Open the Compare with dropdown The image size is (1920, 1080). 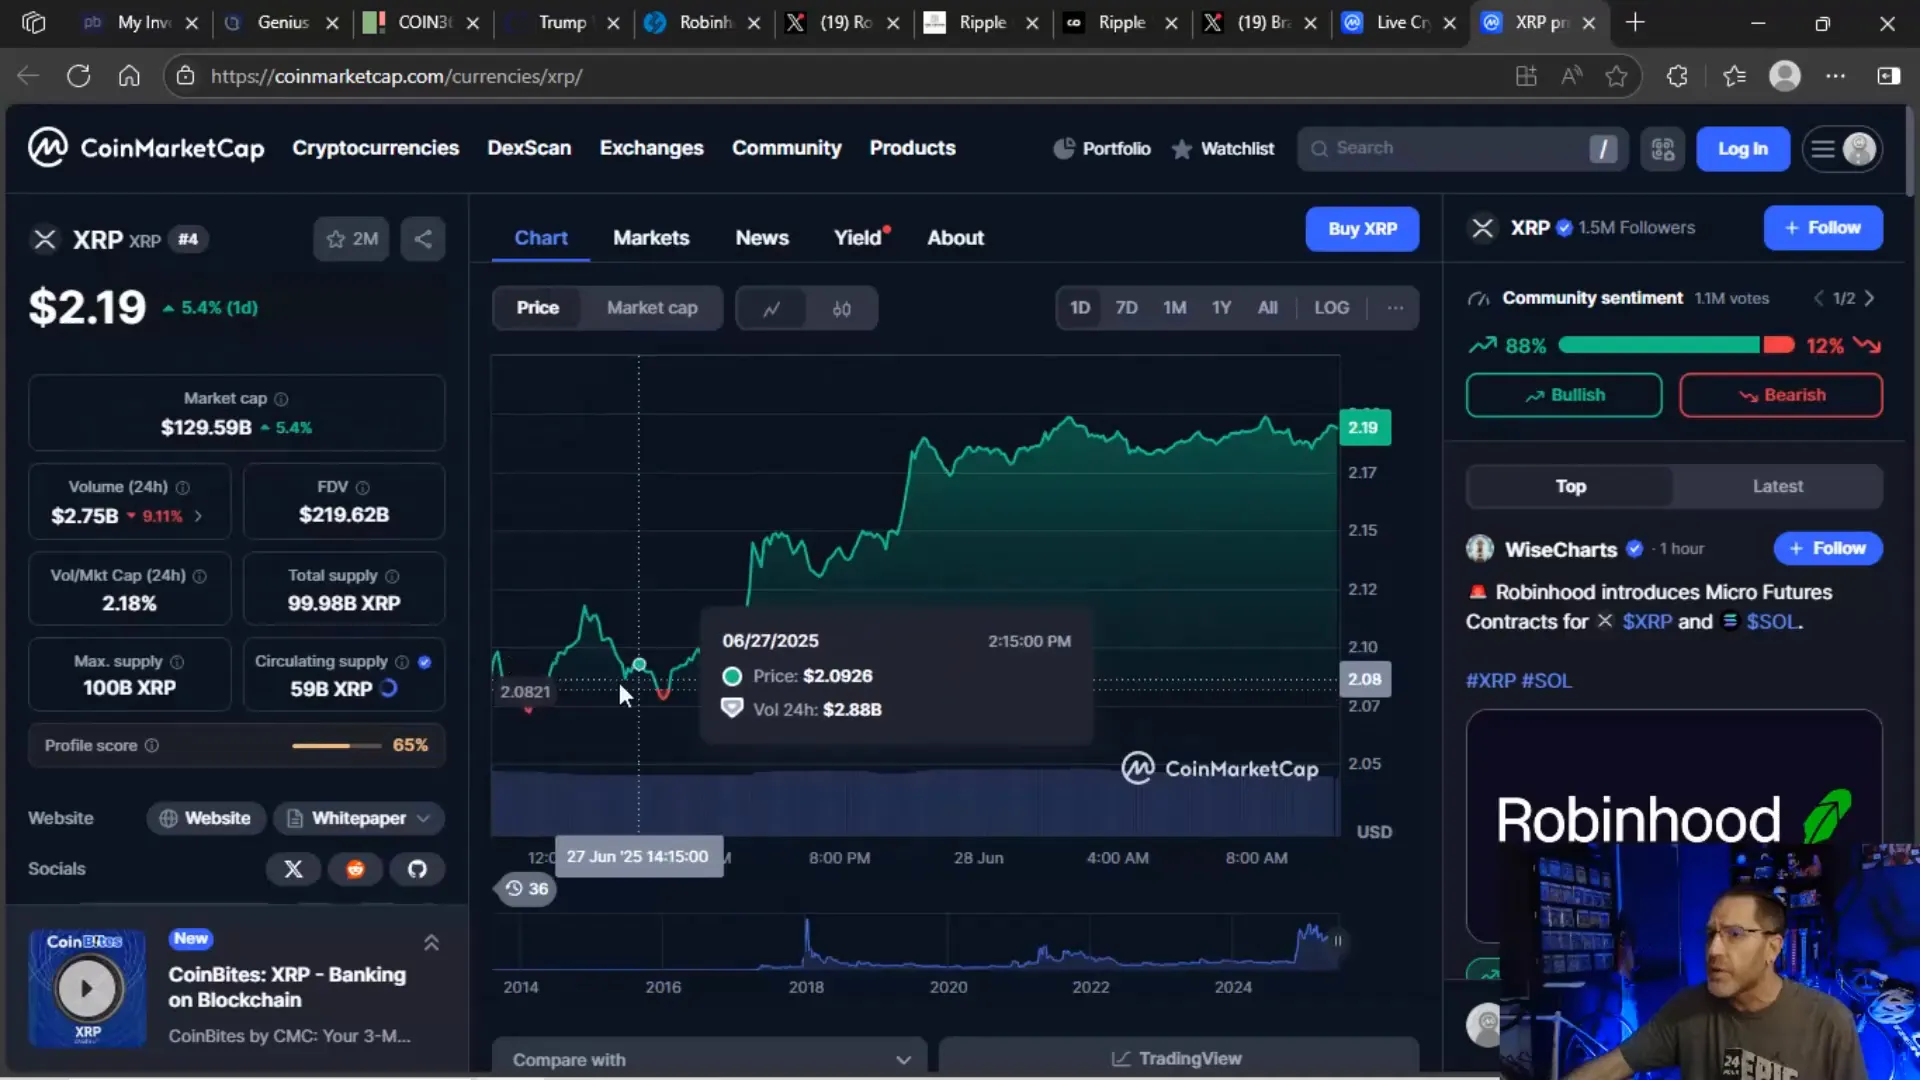710,1060
